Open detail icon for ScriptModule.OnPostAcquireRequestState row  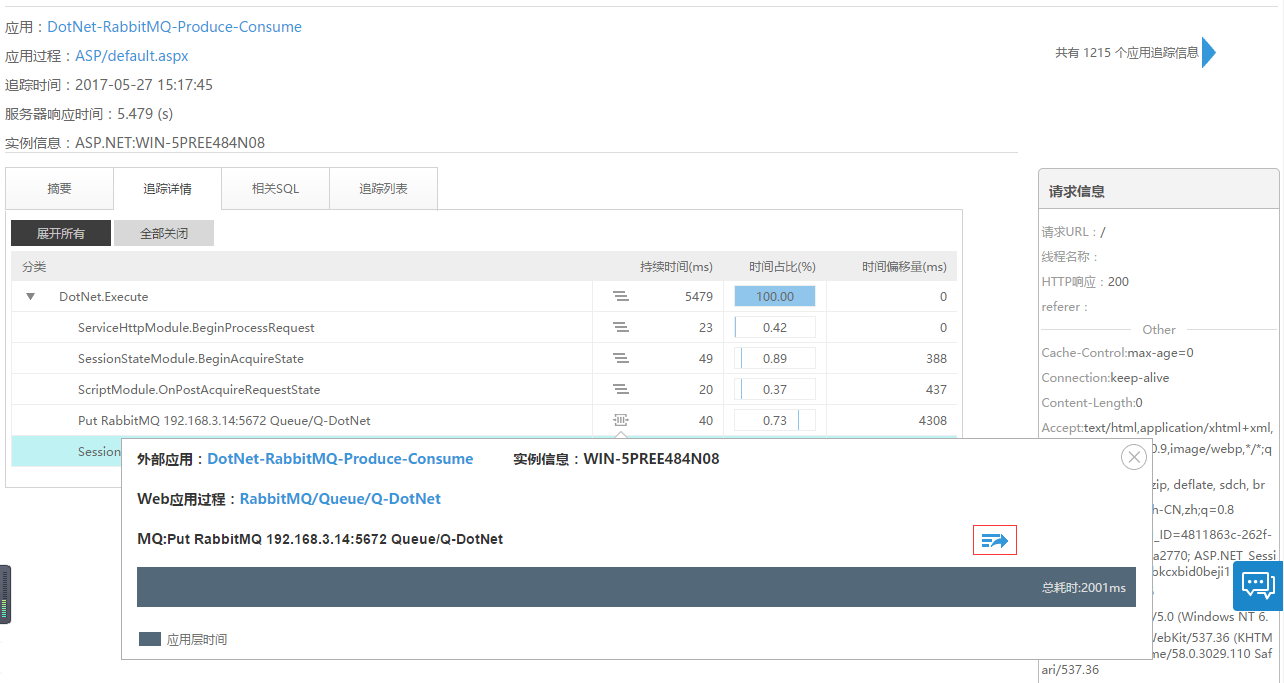tap(621, 389)
